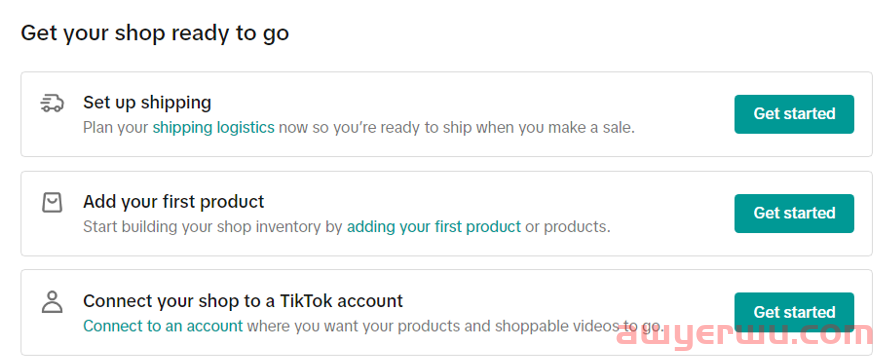The width and height of the screenshot is (892, 364).
Task: Click the person account icon
Action: click(52, 302)
